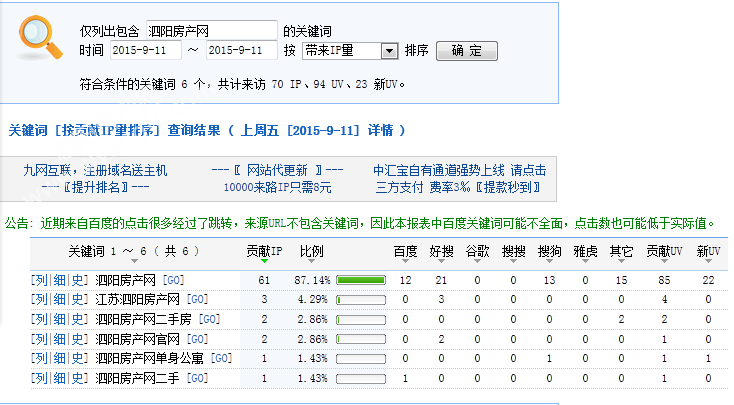Click the end date field
Image resolution: width=734 pixels, height=405 pixels.
[x=244, y=50]
